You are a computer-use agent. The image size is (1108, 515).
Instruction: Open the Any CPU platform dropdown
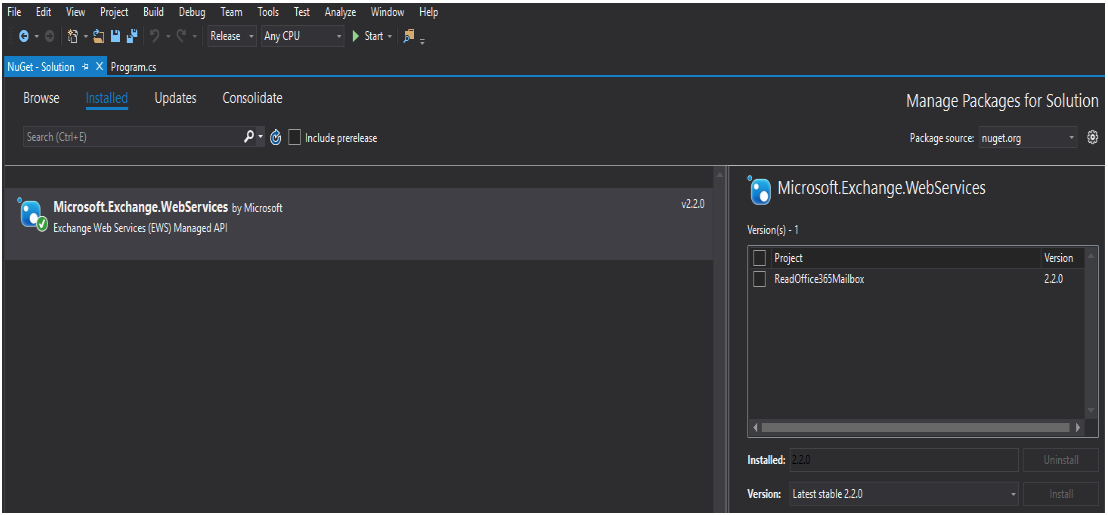(x=302, y=36)
